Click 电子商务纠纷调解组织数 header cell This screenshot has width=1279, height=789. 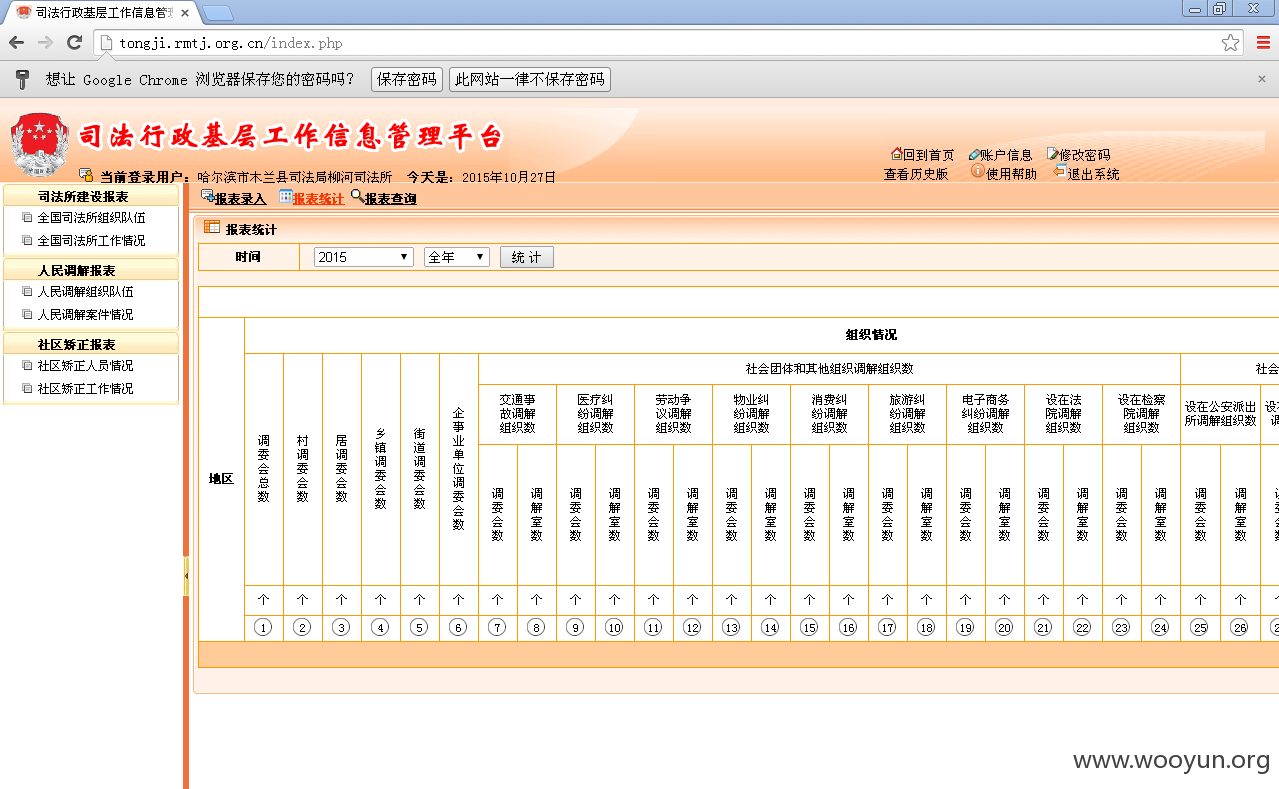click(985, 414)
